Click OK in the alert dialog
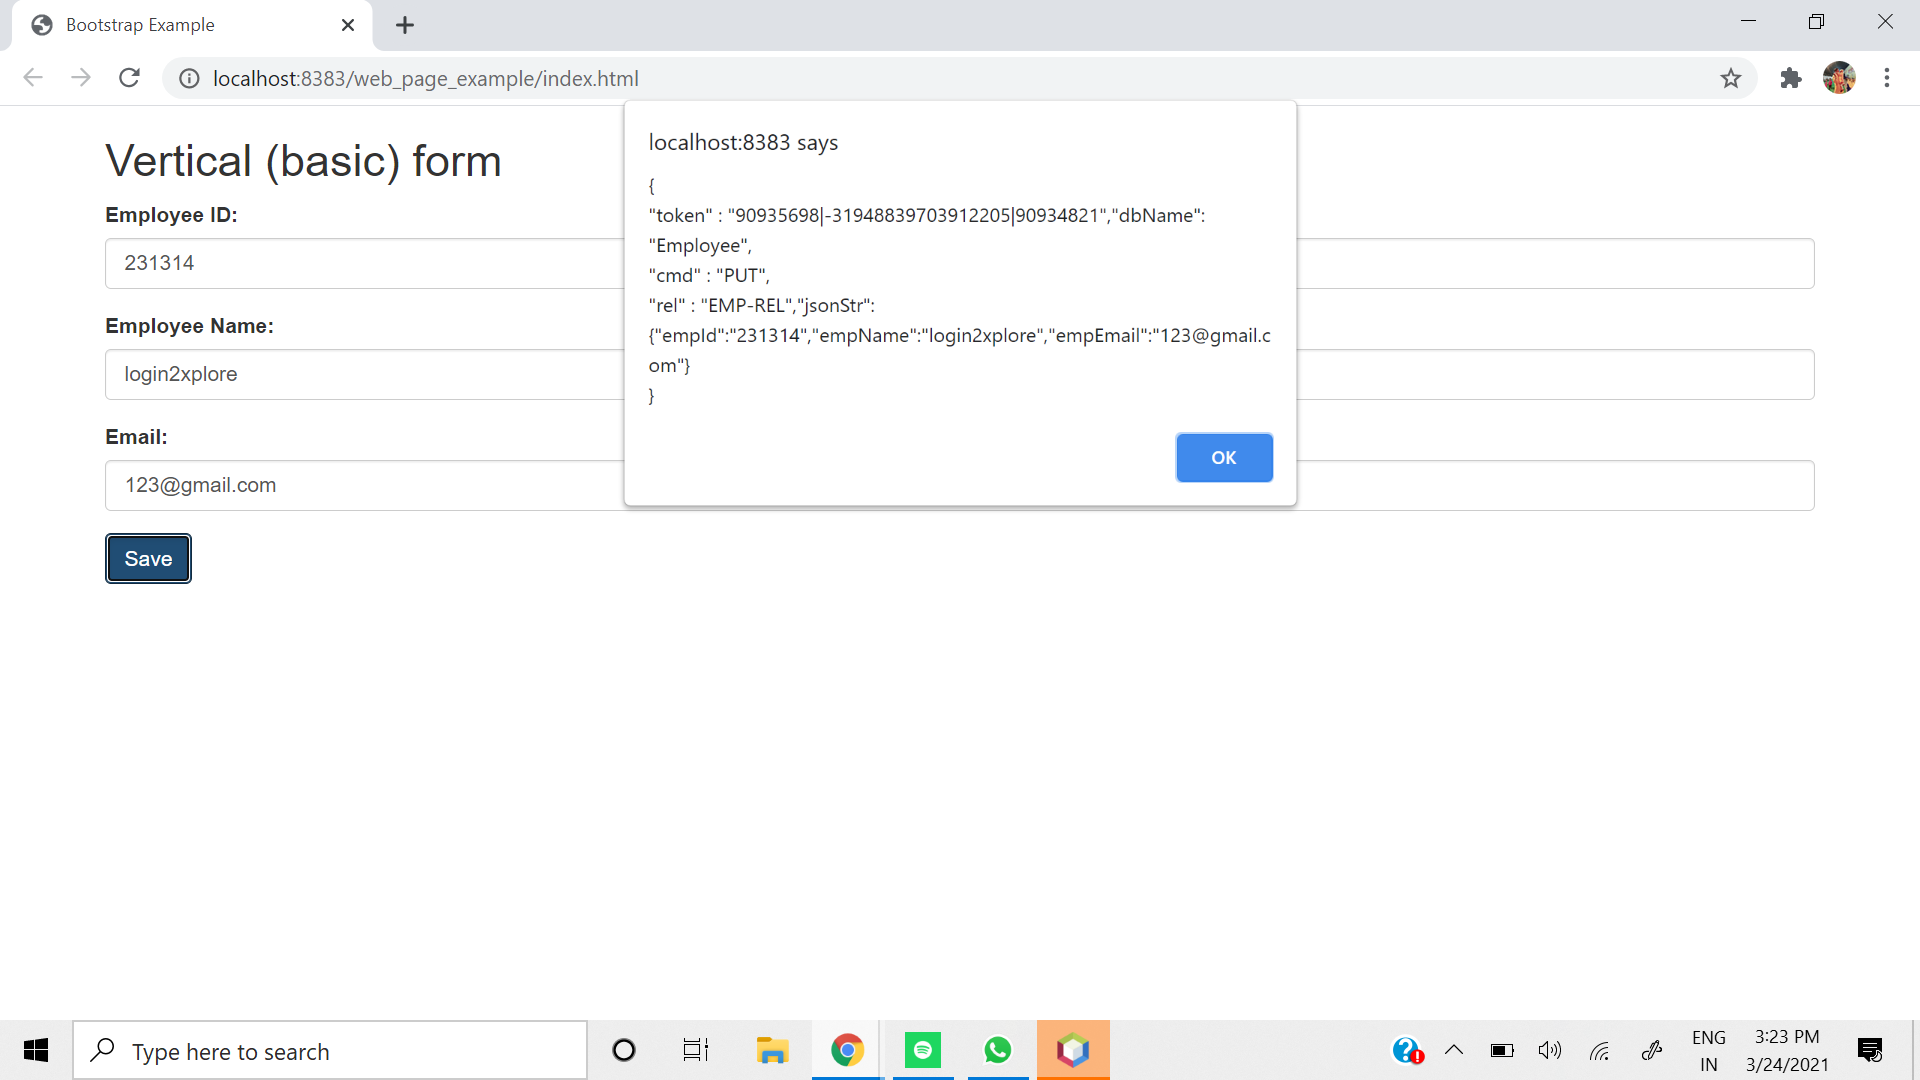Viewport: 1920px width, 1080px height. coord(1224,458)
